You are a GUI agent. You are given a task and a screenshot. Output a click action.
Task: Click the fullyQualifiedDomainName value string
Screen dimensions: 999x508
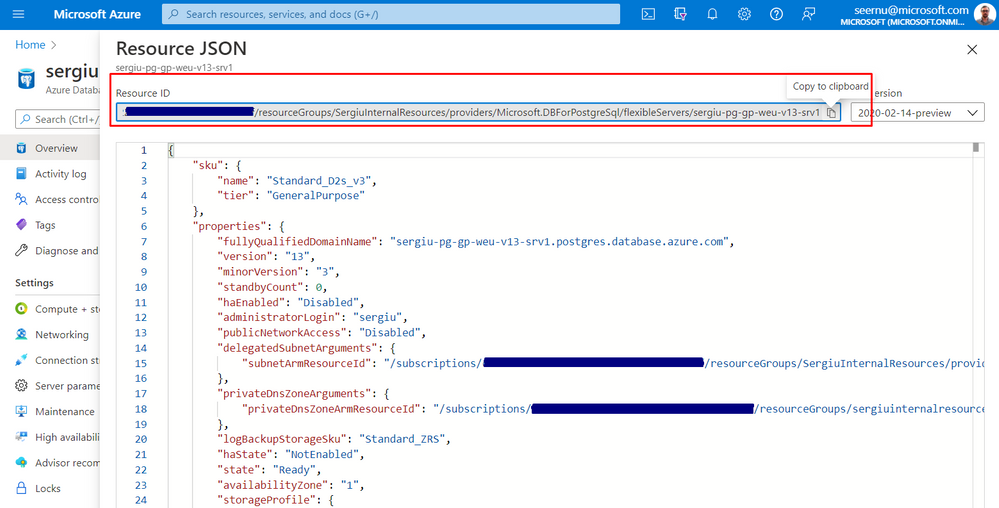point(561,242)
